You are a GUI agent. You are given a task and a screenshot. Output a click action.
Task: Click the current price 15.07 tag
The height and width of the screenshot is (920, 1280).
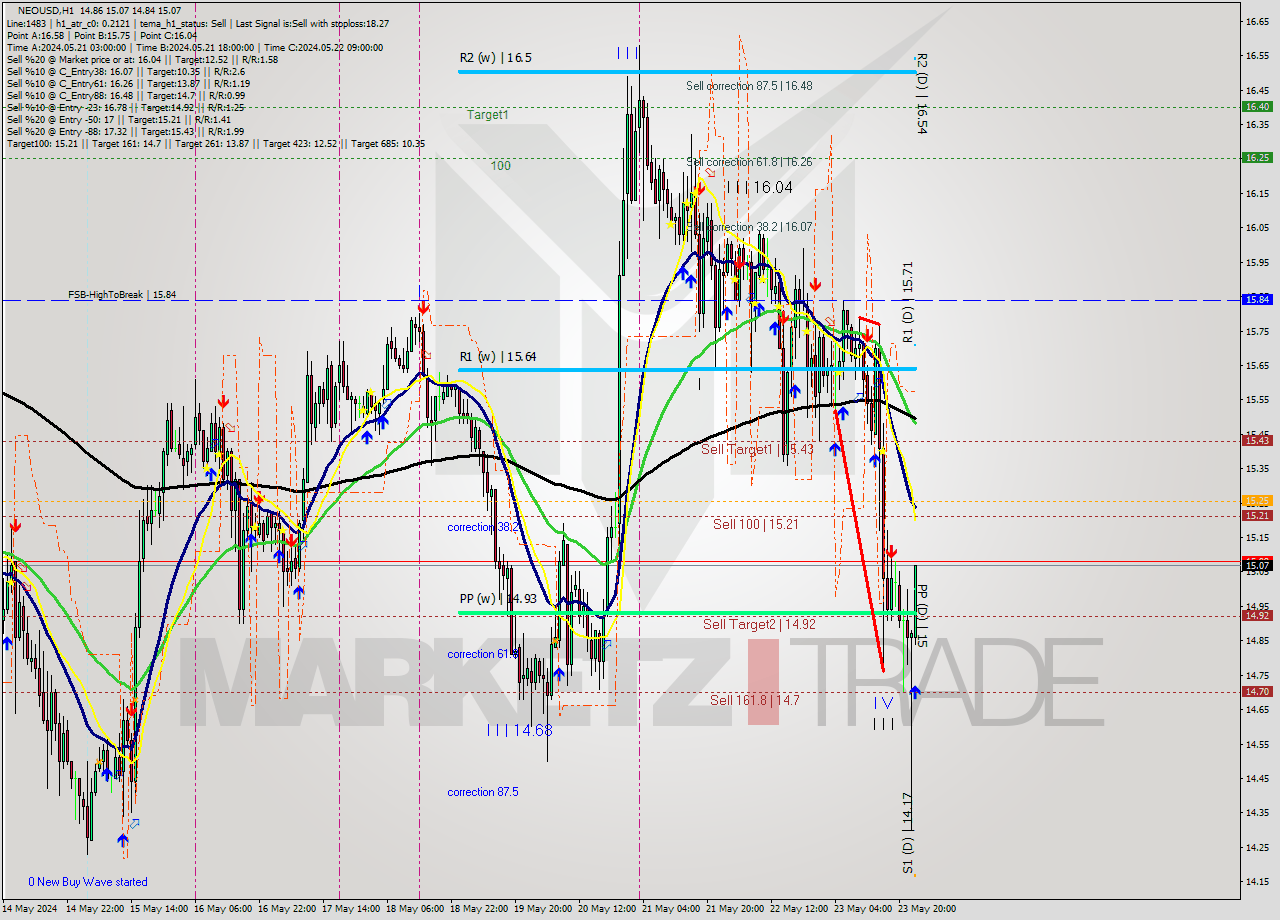1257,565
